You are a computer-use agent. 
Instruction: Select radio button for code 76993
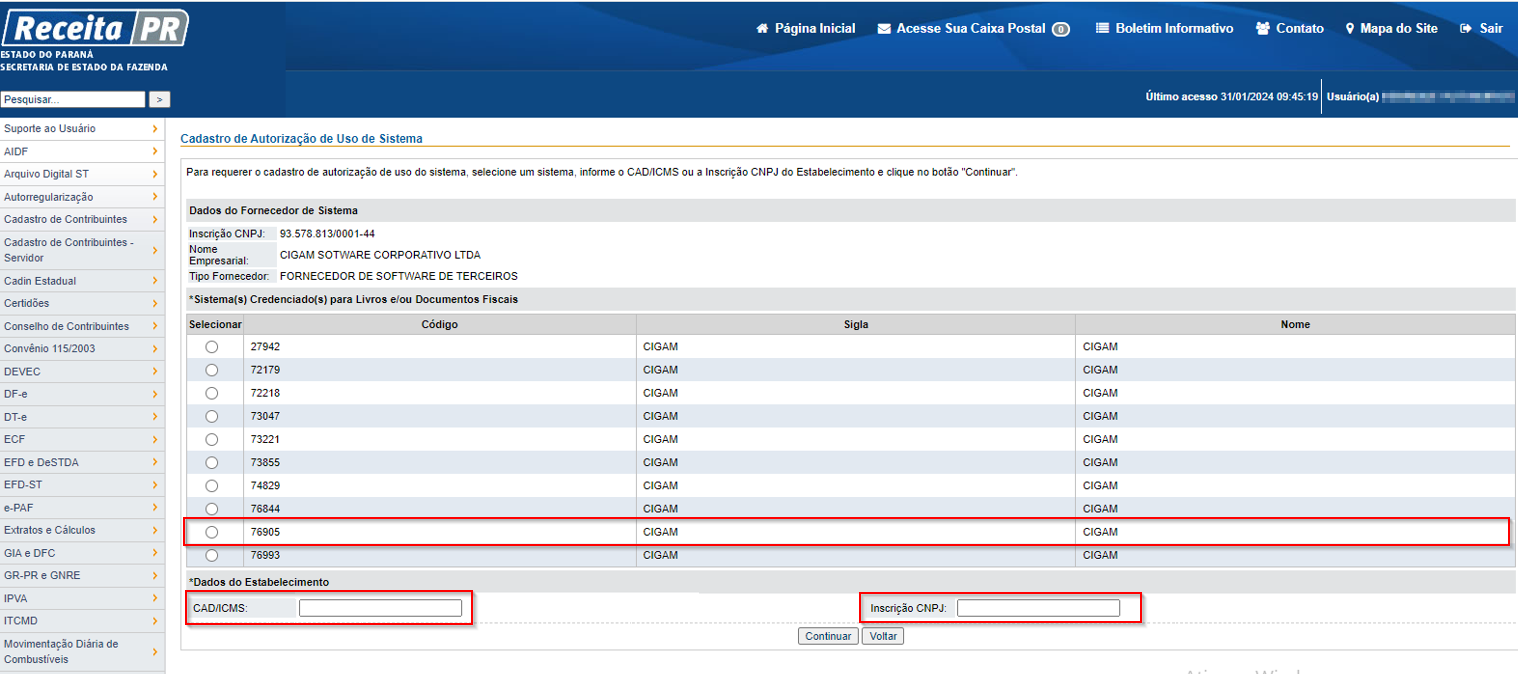click(x=212, y=555)
